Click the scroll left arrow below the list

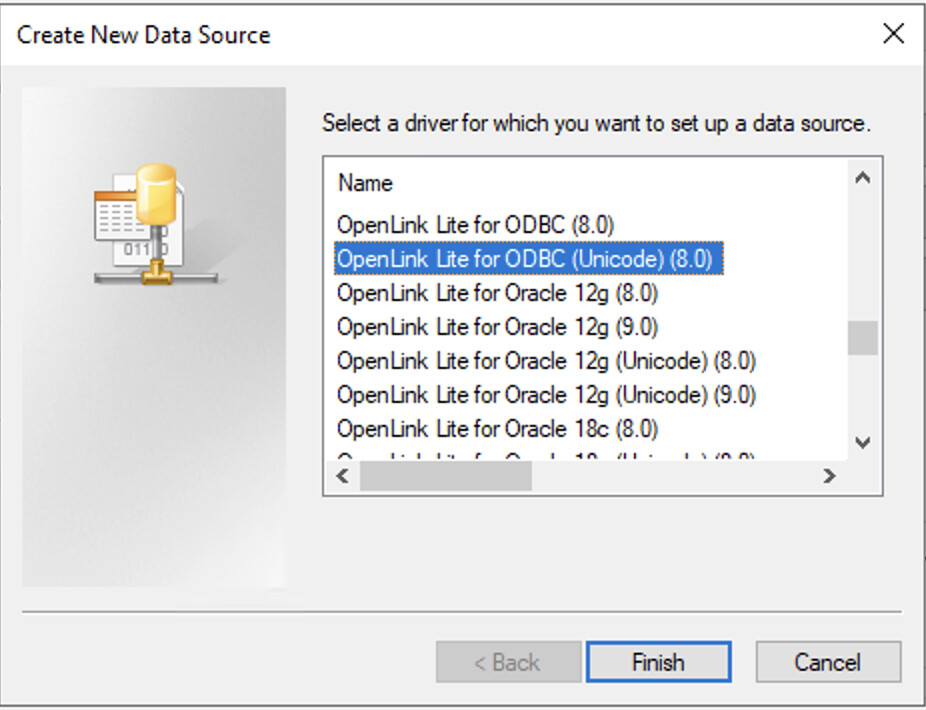341,477
